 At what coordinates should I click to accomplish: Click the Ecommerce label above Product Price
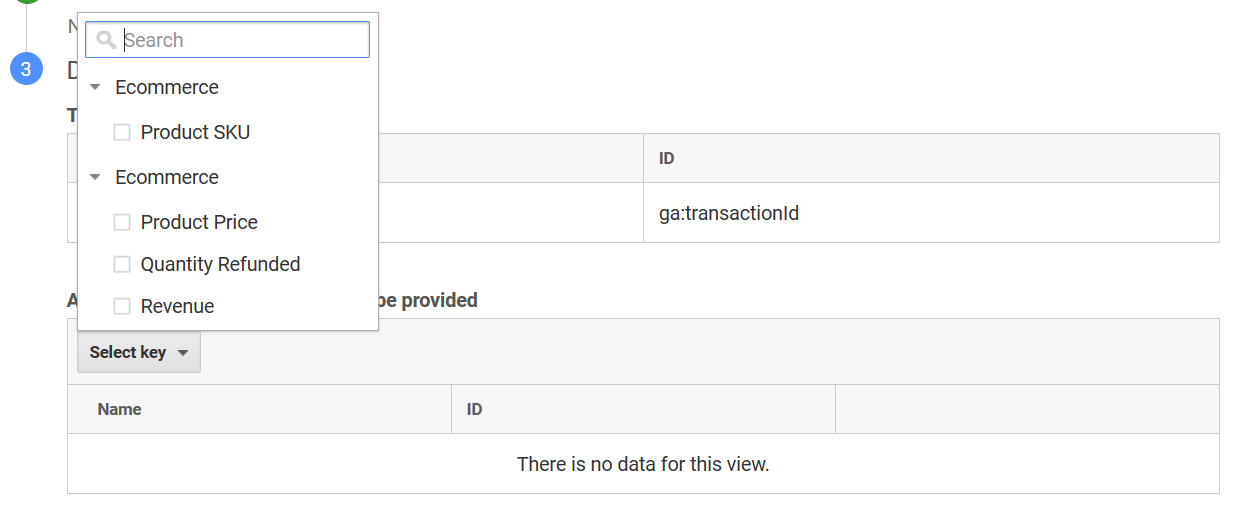click(x=167, y=178)
